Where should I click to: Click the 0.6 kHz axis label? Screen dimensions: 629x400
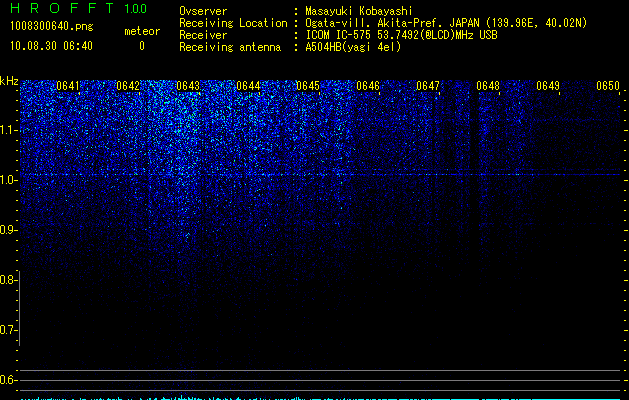[8, 380]
